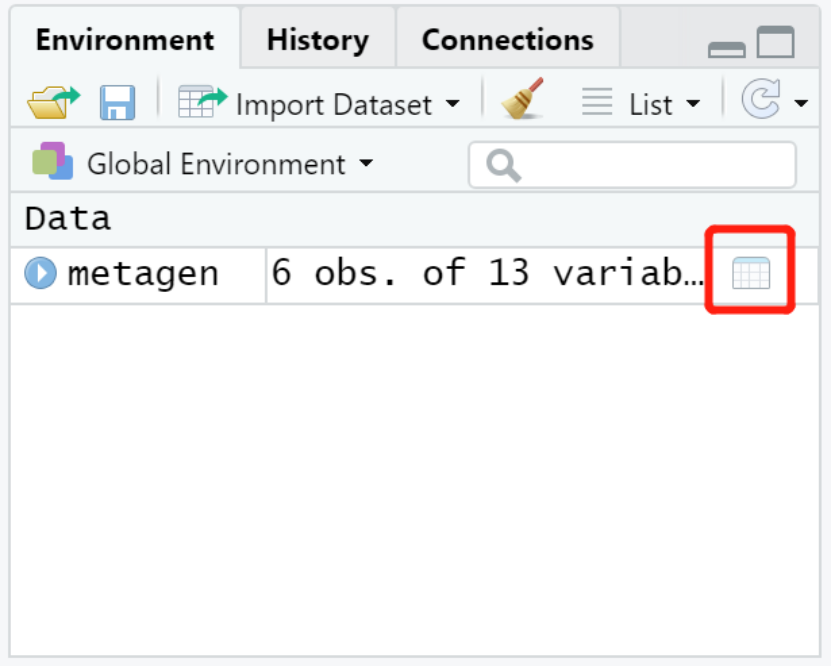831x666 pixels.
Task: Open metagen in the data viewer grid icon
Action: tap(751, 272)
